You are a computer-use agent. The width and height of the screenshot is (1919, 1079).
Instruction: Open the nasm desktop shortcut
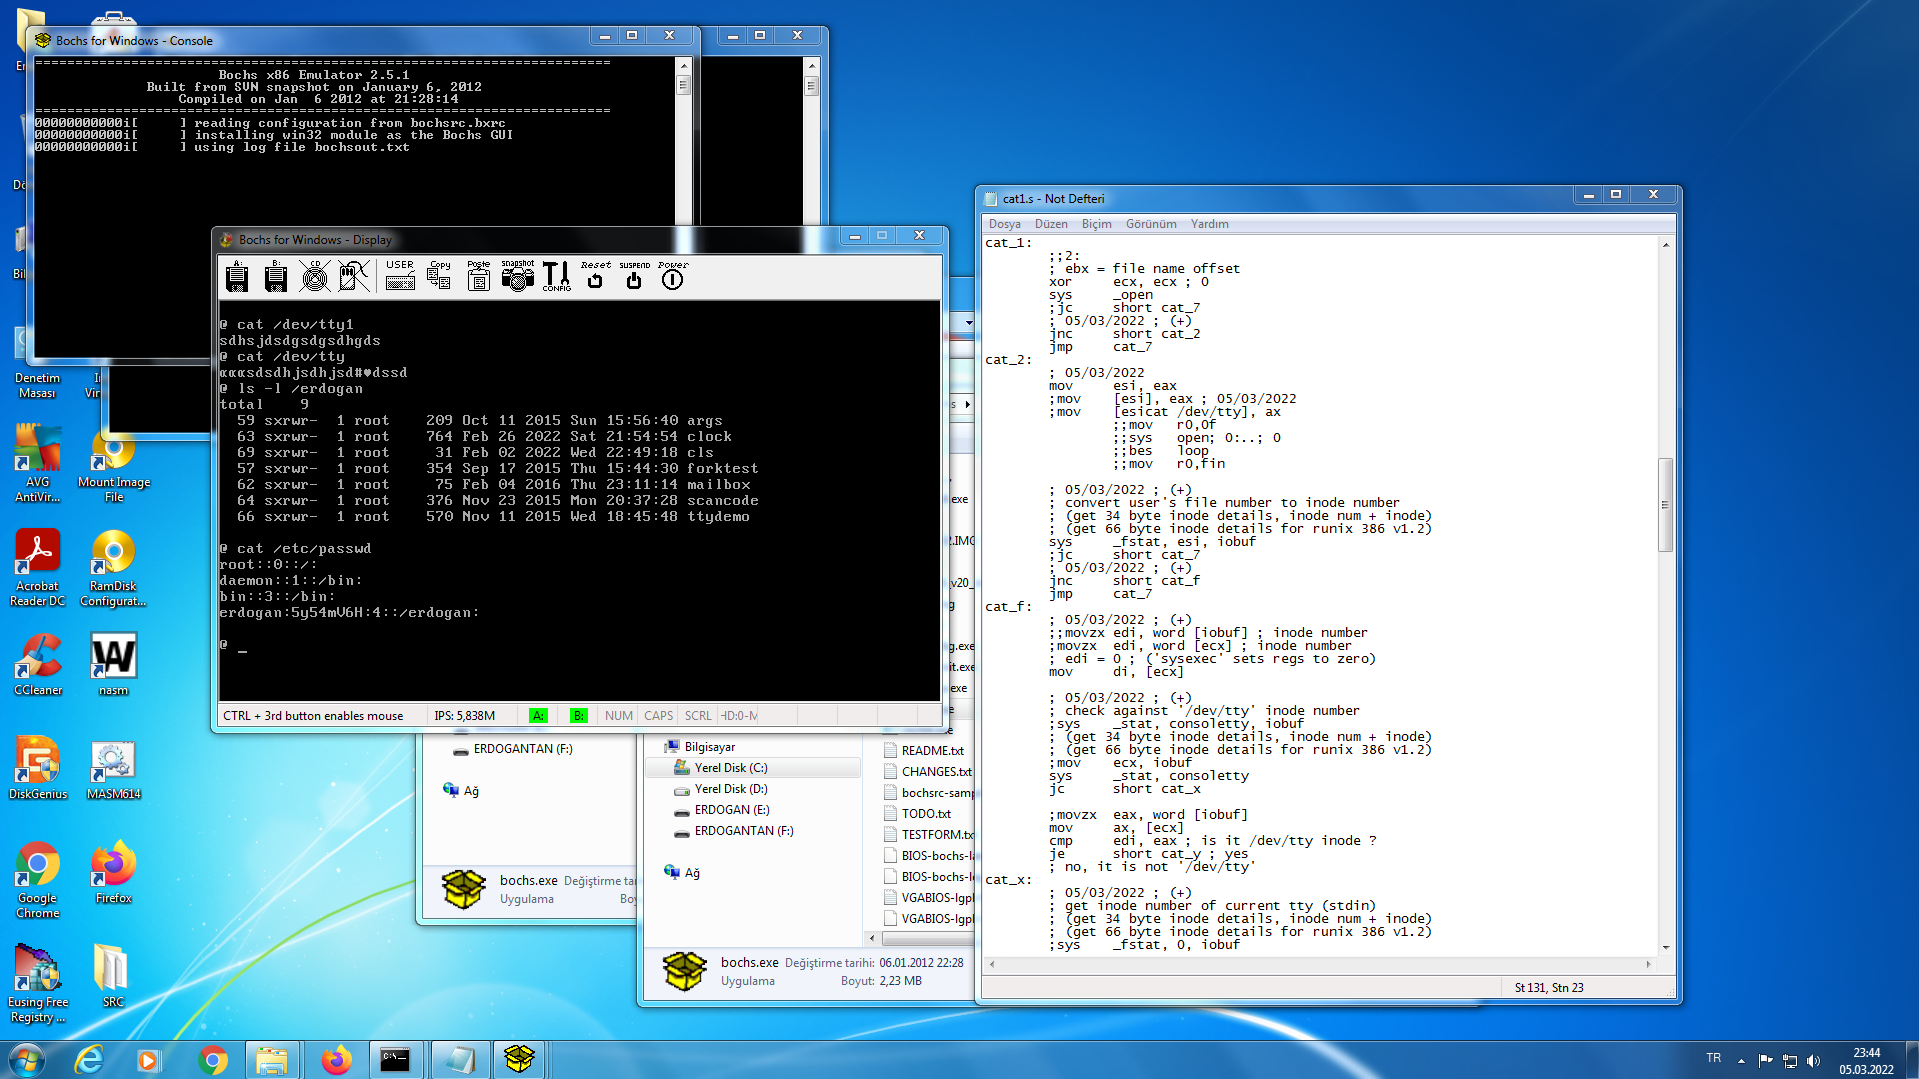[113, 665]
